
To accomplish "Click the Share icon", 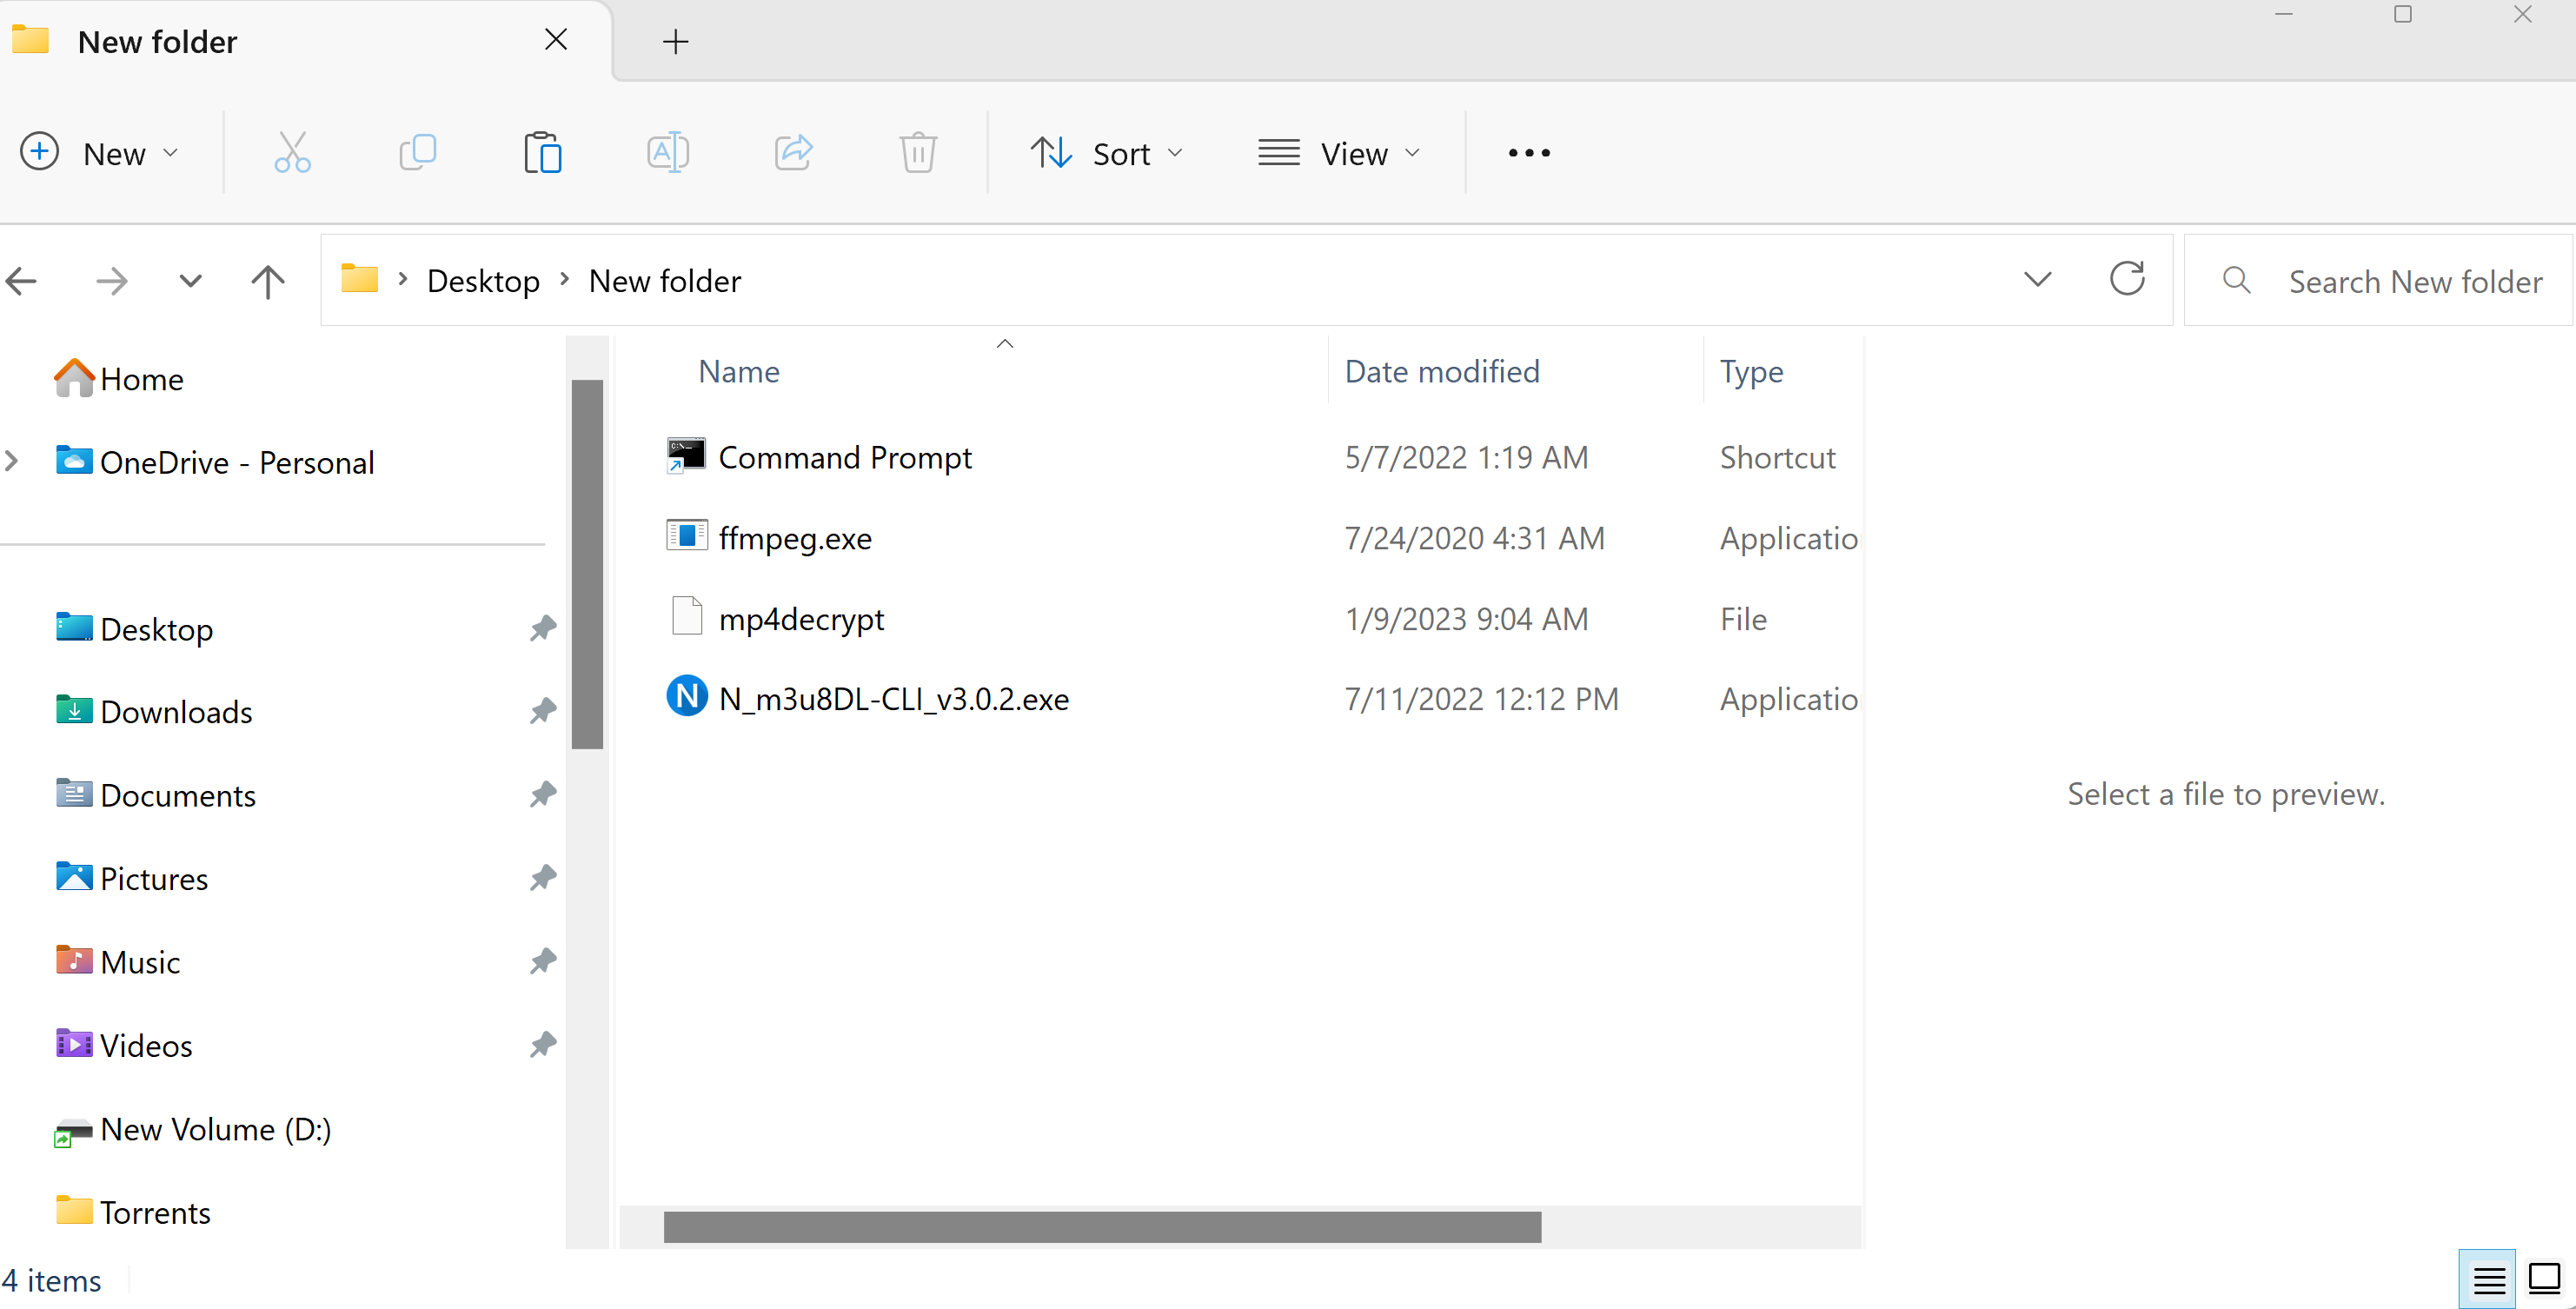I will pyautogui.click(x=793, y=153).
